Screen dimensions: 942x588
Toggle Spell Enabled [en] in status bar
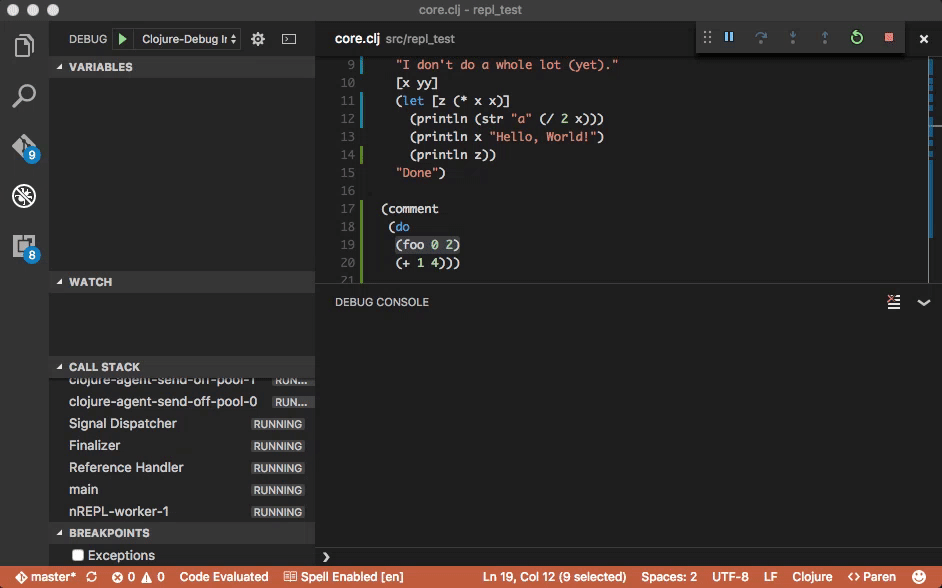(344, 577)
